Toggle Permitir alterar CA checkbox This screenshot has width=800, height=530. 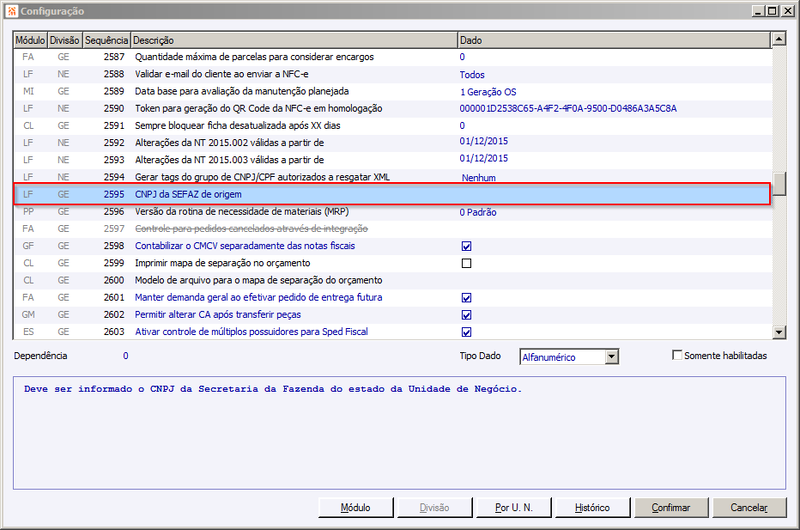tap(466, 315)
